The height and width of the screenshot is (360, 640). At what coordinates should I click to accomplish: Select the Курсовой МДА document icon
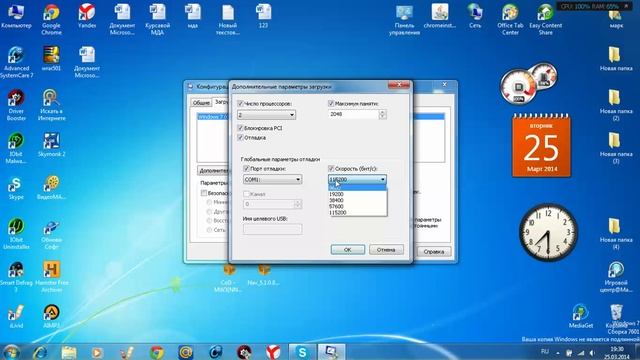tap(157, 20)
